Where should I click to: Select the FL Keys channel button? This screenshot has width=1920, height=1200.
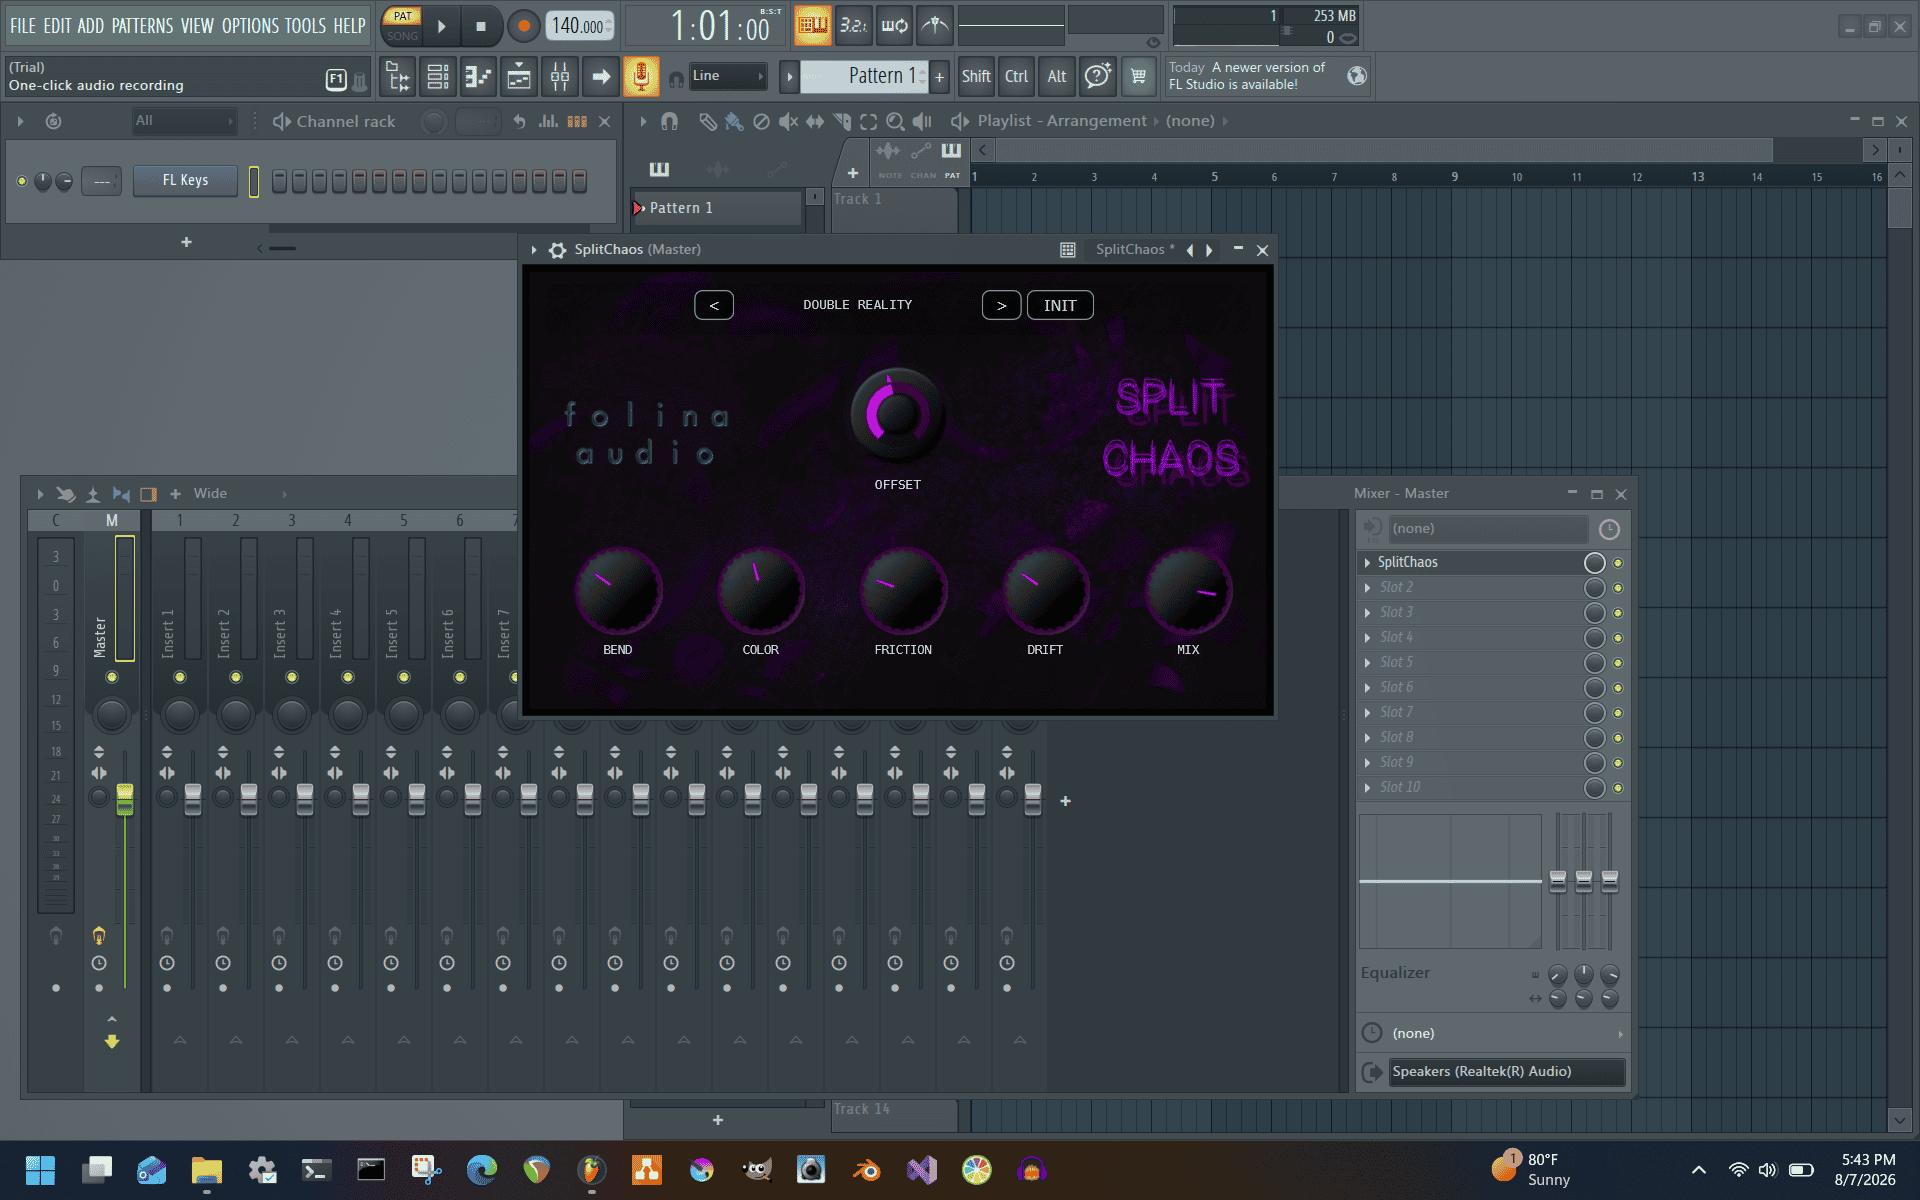[186, 181]
